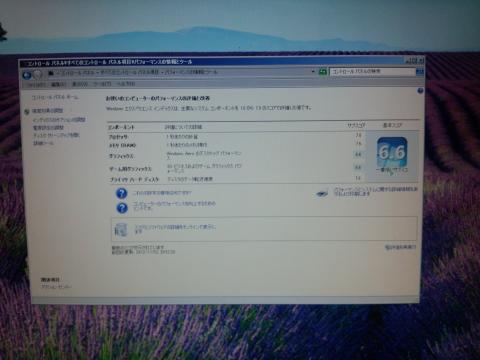Image resolution: width=480 pixels, height=360 pixels.
Task: Open the view software details online link
Action: coord(175,229)
